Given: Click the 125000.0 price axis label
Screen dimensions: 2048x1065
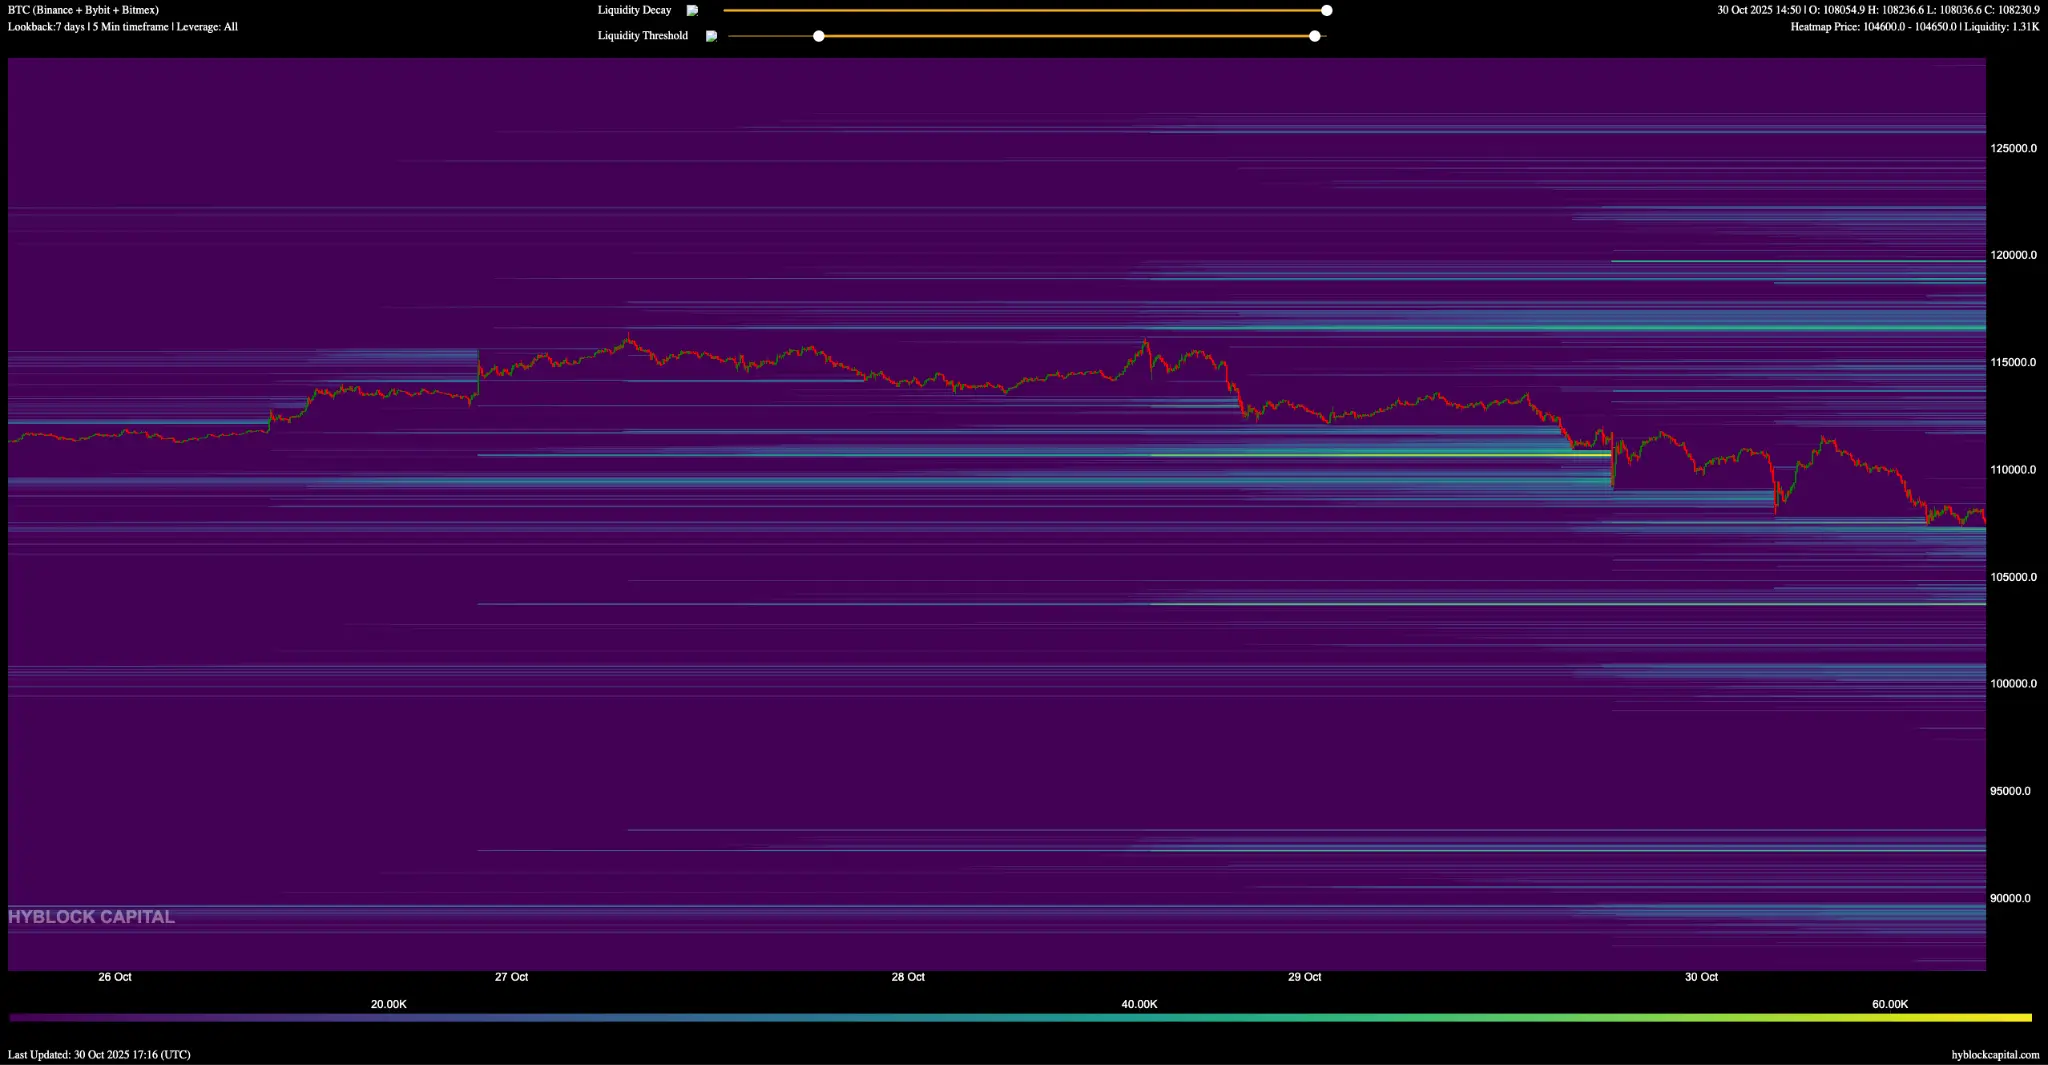Looking at the screenshot, I should point(2013,148).
